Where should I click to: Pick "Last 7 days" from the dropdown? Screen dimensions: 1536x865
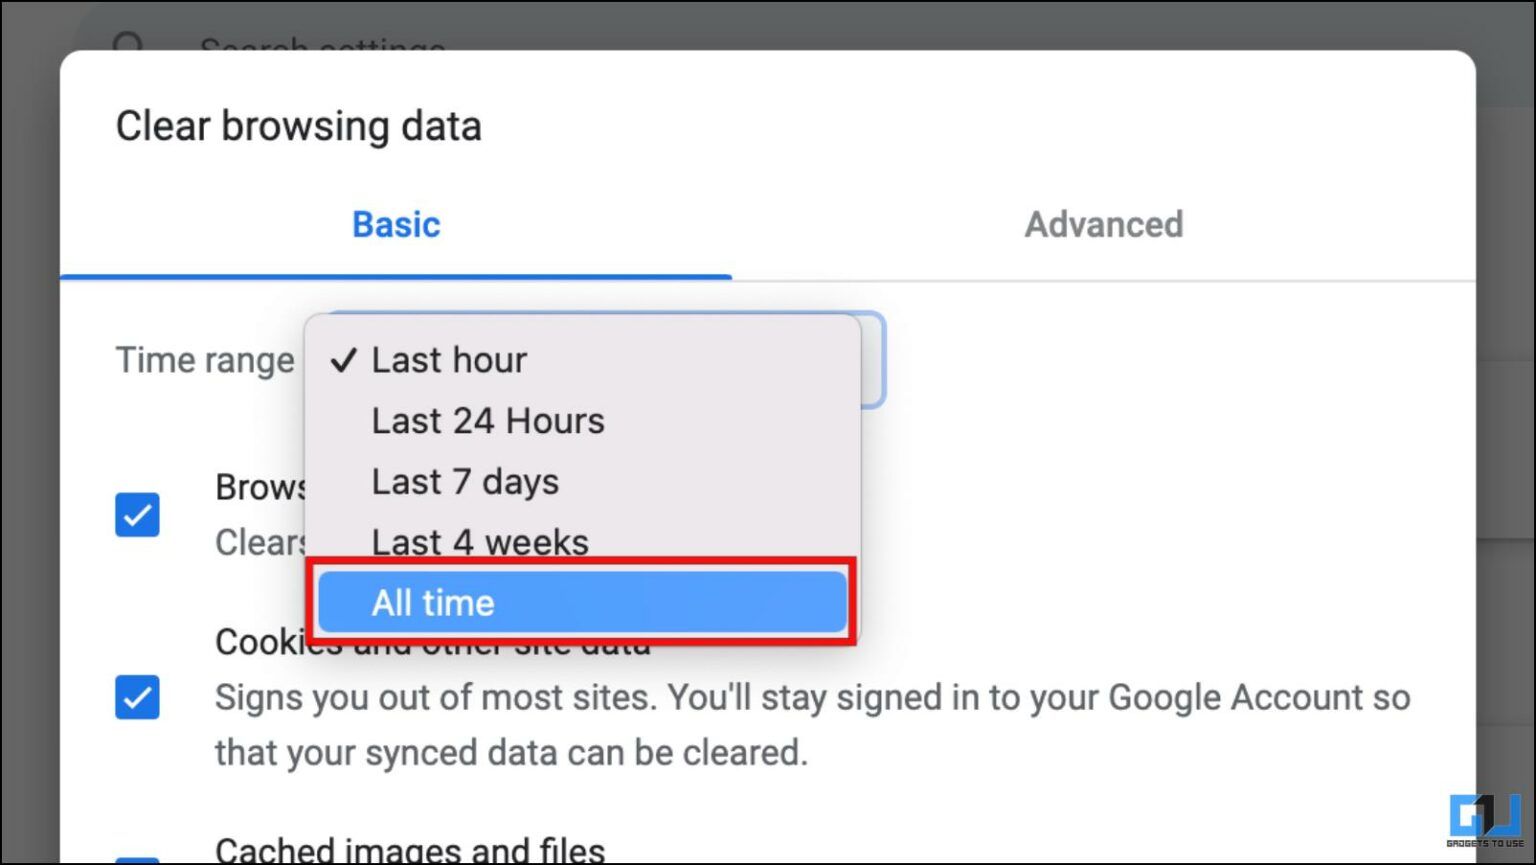(464, 481)
